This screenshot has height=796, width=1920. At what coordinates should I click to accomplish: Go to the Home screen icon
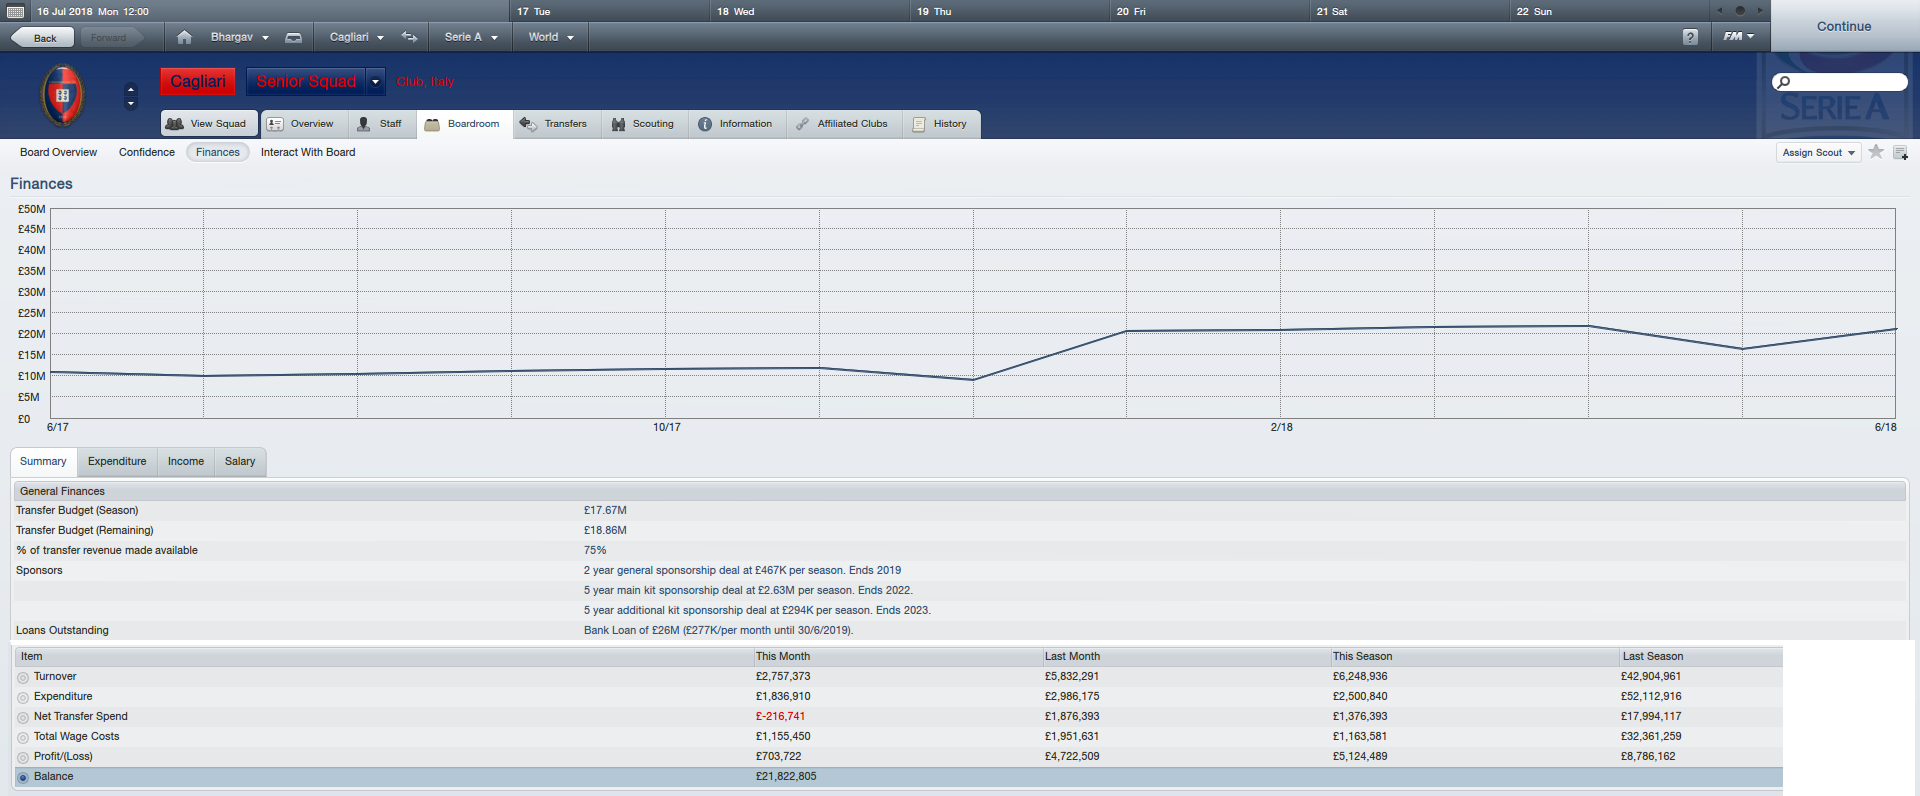click(x=184, y=37)
